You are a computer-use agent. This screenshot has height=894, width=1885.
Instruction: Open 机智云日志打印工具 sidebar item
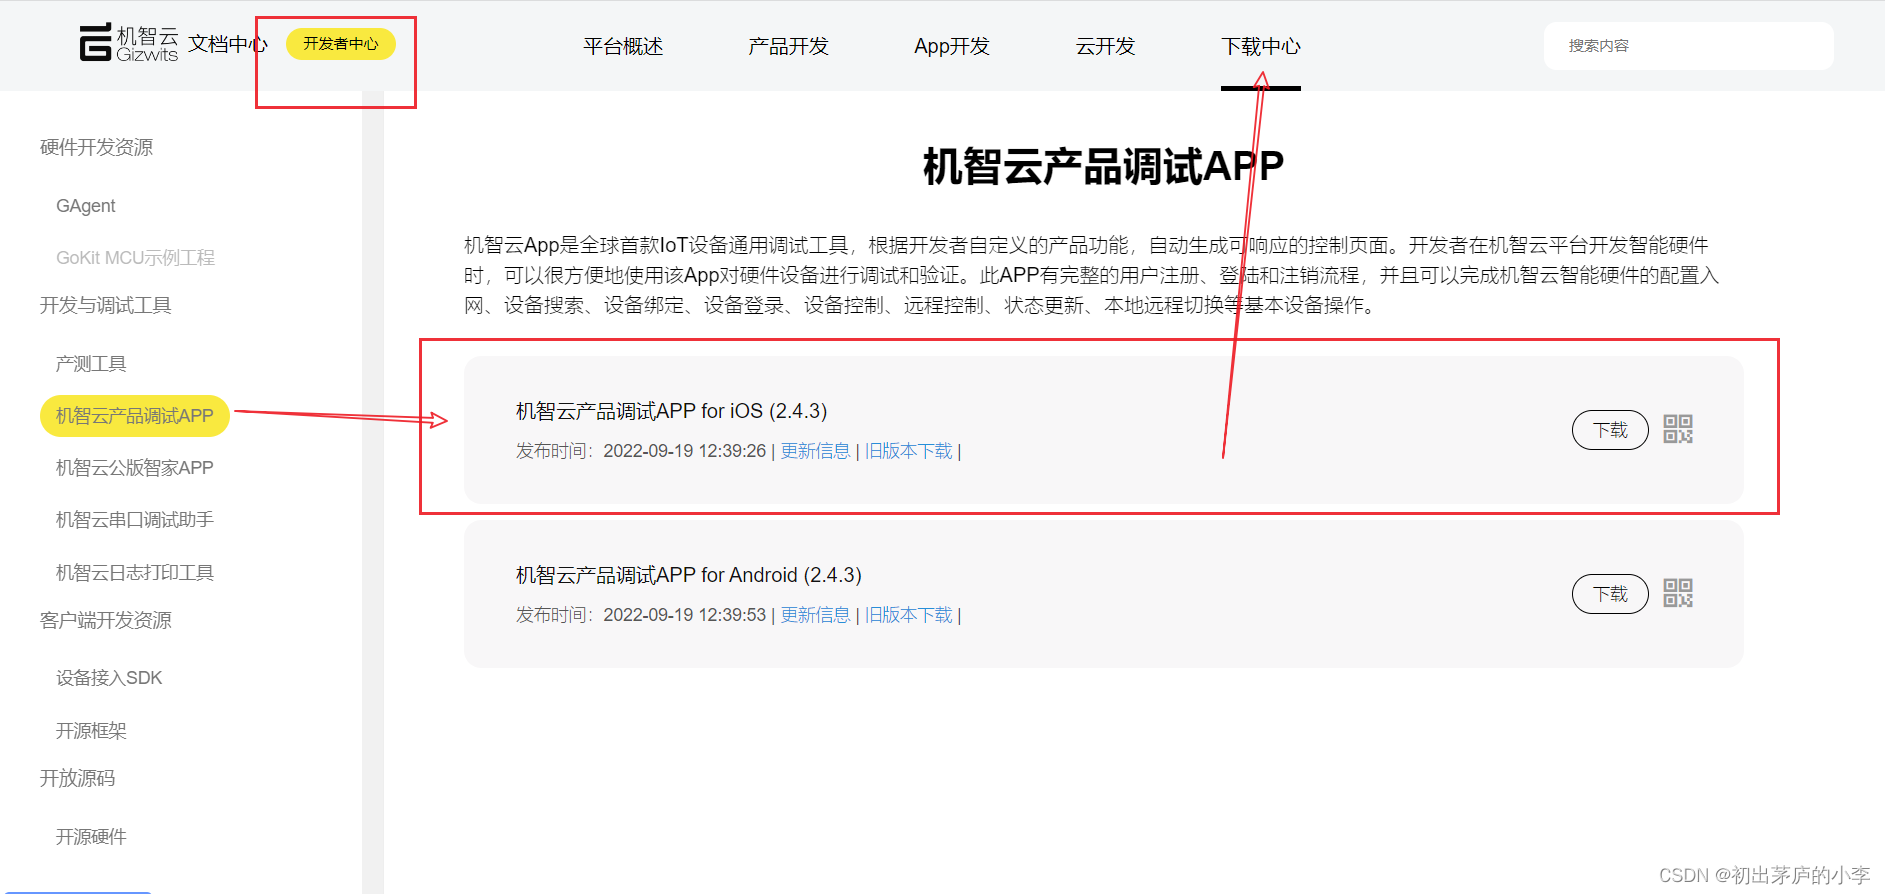135,573
